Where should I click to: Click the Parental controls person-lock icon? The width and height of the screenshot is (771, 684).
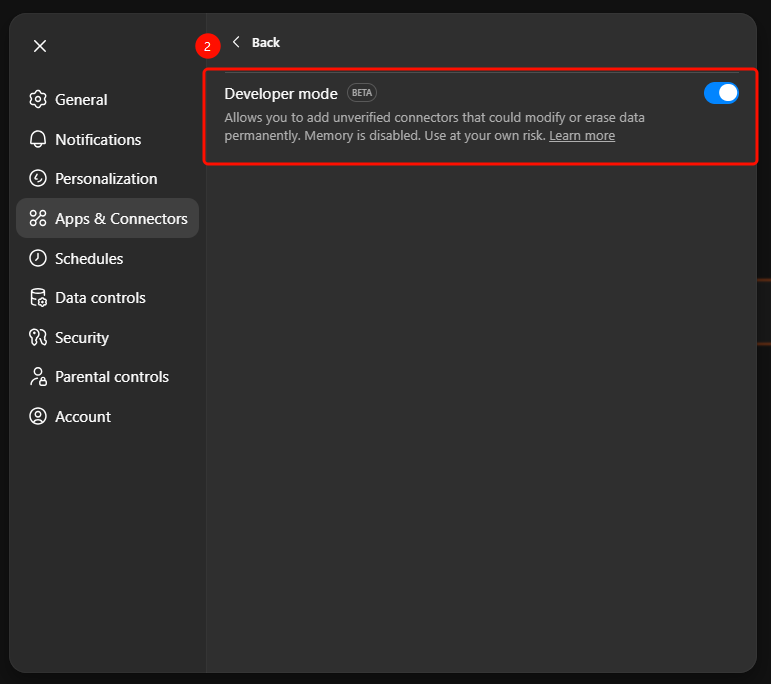click(38, 377)
